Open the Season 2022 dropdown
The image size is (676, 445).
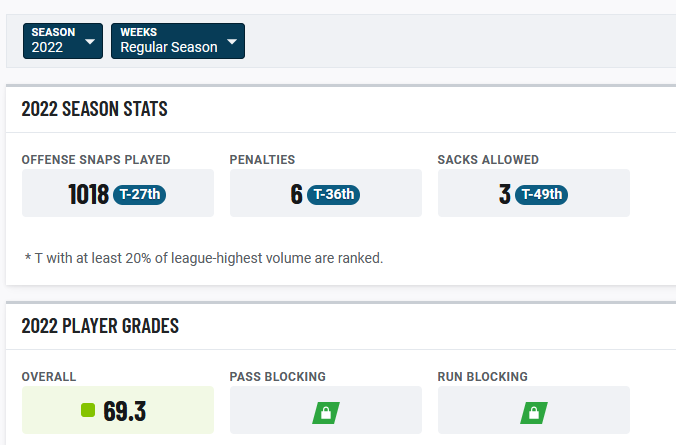click(62, 41)
